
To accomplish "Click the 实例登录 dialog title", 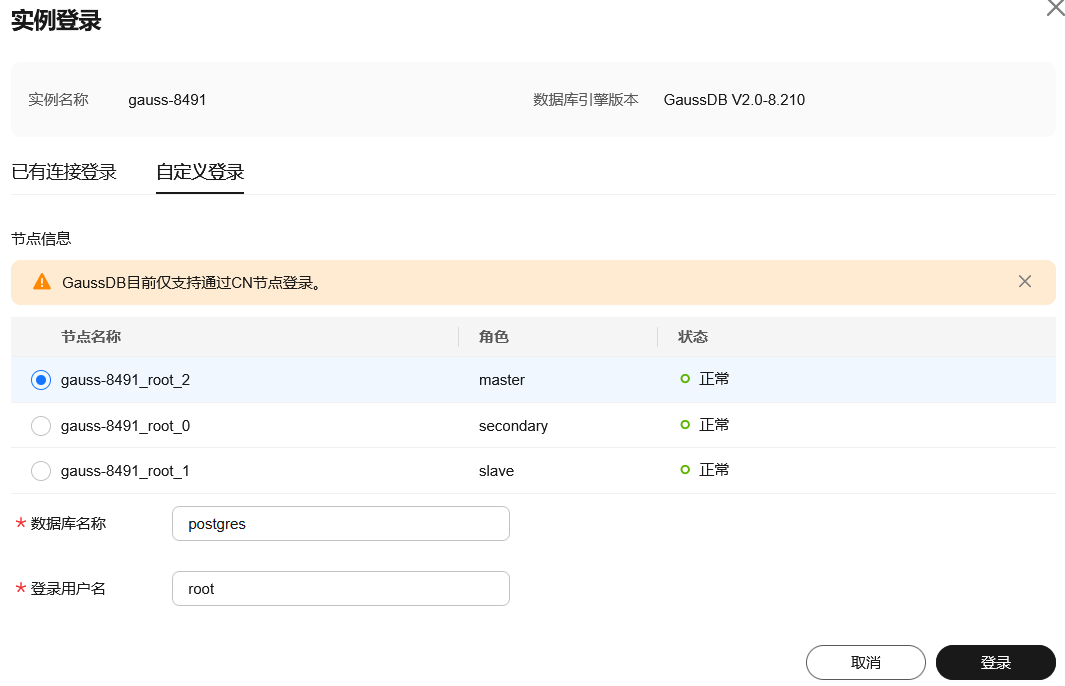I will (56, 20).
